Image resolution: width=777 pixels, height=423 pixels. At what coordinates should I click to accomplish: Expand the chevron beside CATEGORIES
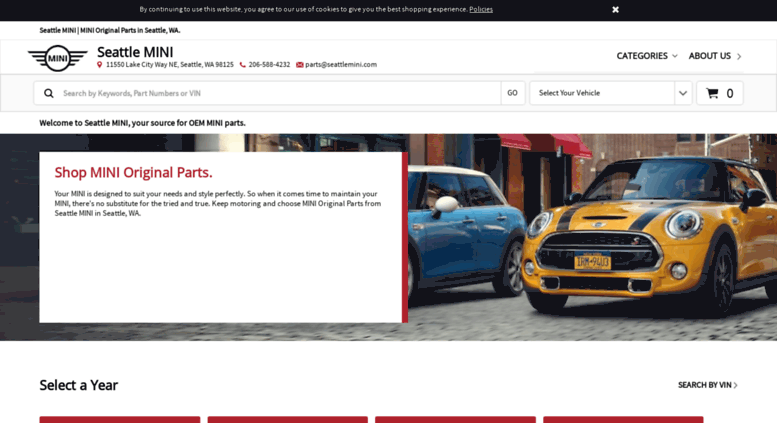tap(674, 56)
